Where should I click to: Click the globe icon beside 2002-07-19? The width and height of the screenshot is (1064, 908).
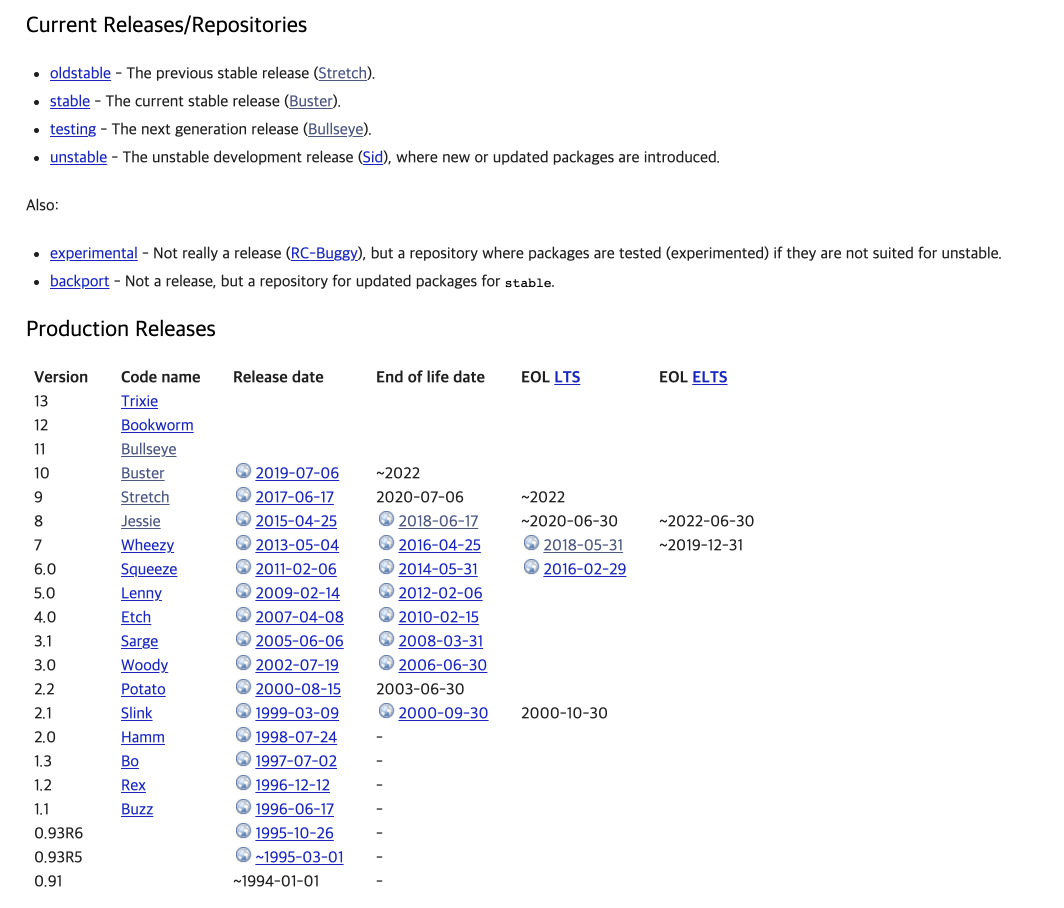click(x=243, y=663)
